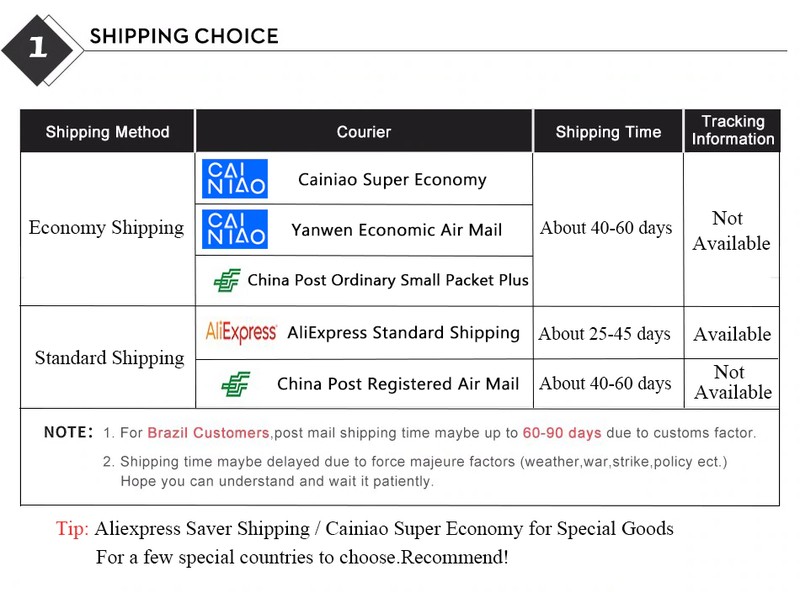Screen dimensions: 800x598
Task: Select the Standard Shipping row label
Action: tap(109, 358)
